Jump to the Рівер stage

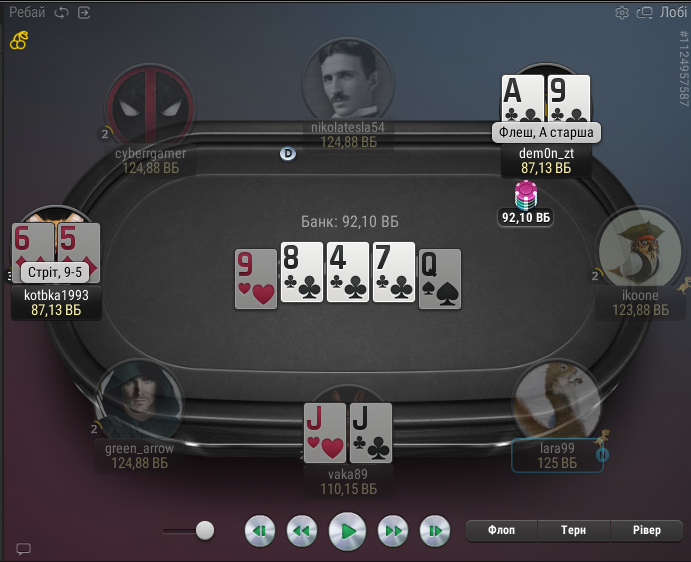pos(647,530)
